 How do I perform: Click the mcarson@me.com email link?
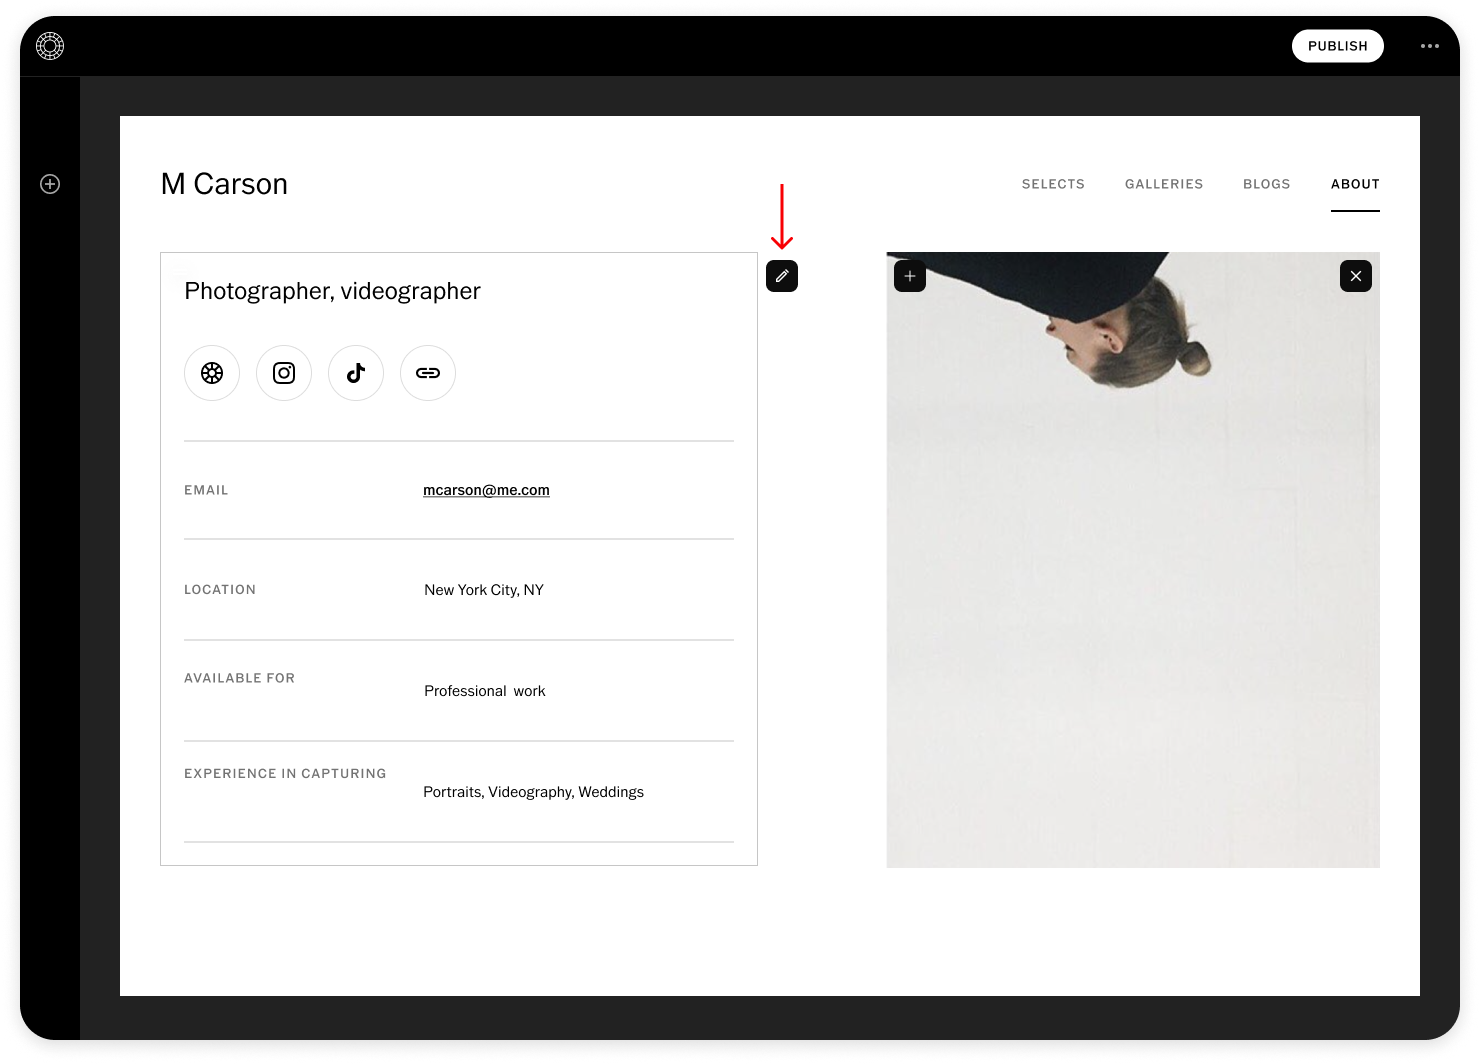[x=486, y=490]
